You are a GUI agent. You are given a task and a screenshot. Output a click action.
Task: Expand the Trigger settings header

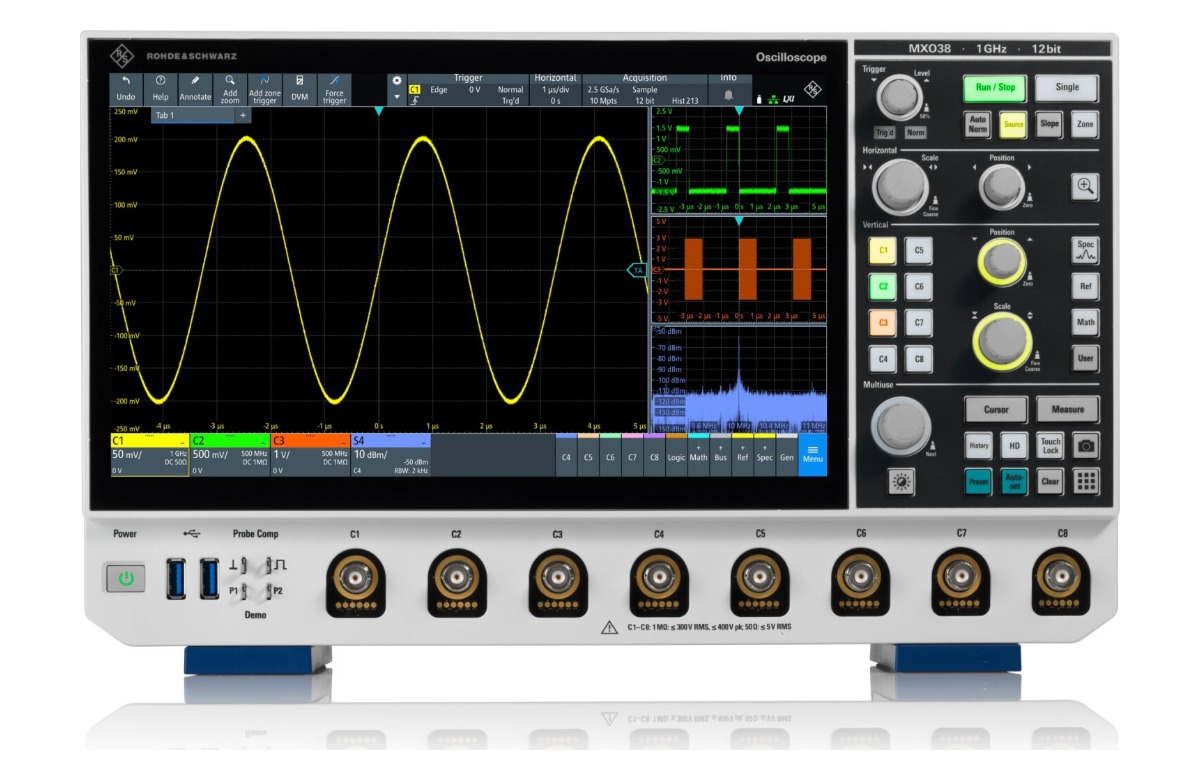(x=468, y=78)
